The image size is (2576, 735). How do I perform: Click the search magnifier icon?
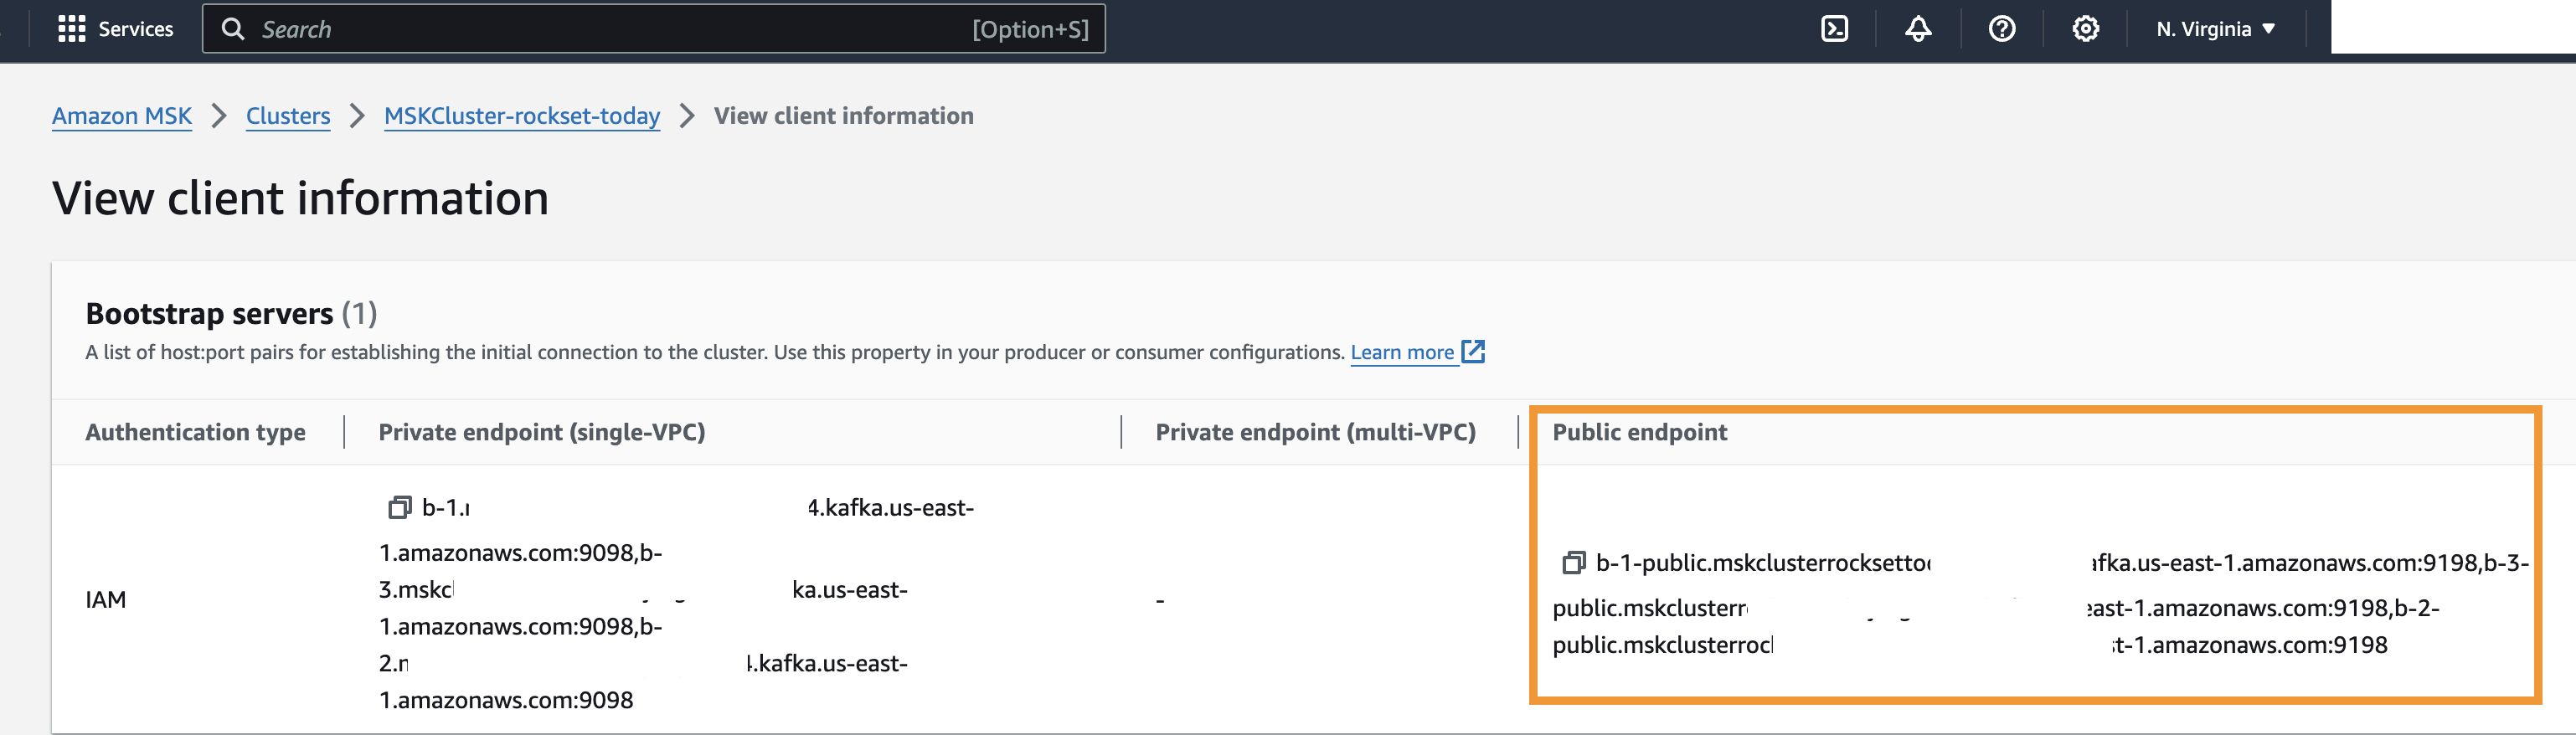(x=233, y=29)
